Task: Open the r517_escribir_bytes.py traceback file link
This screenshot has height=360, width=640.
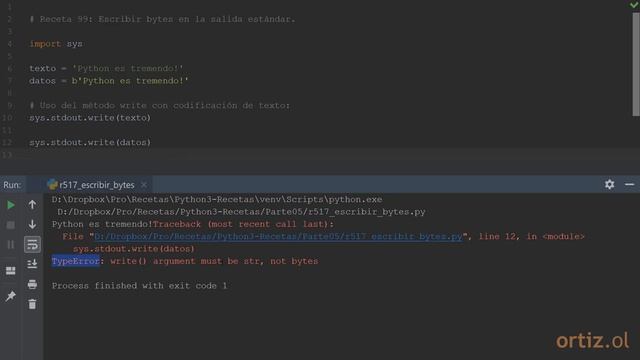Action: pyautogui.click(x=278, y=237)
